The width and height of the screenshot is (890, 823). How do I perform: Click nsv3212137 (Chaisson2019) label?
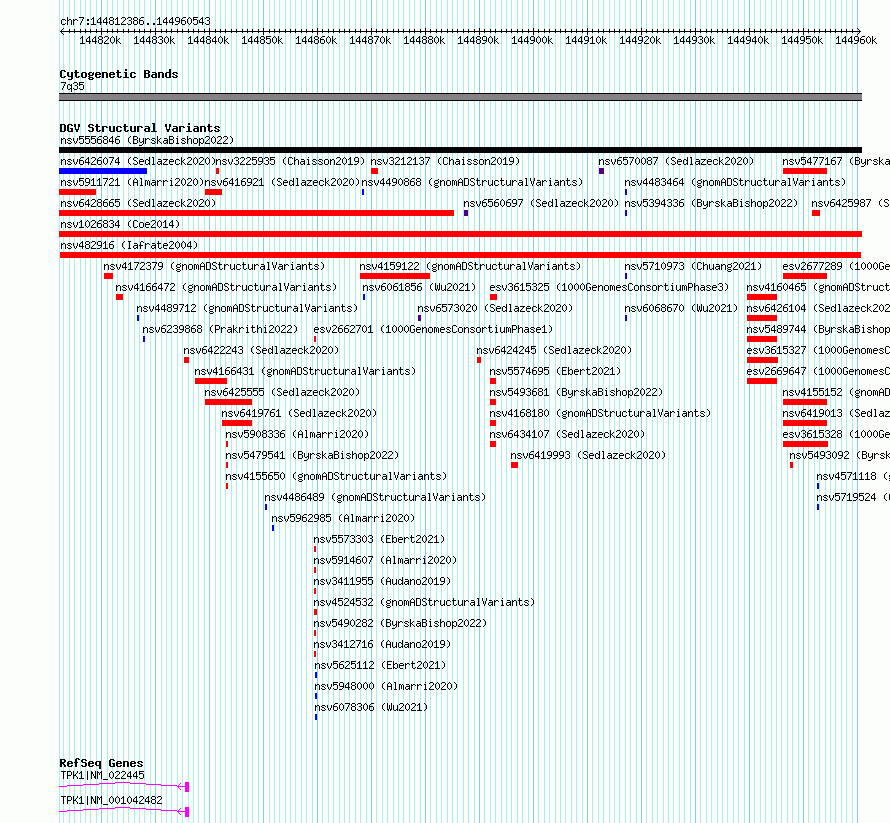[445, 161]
